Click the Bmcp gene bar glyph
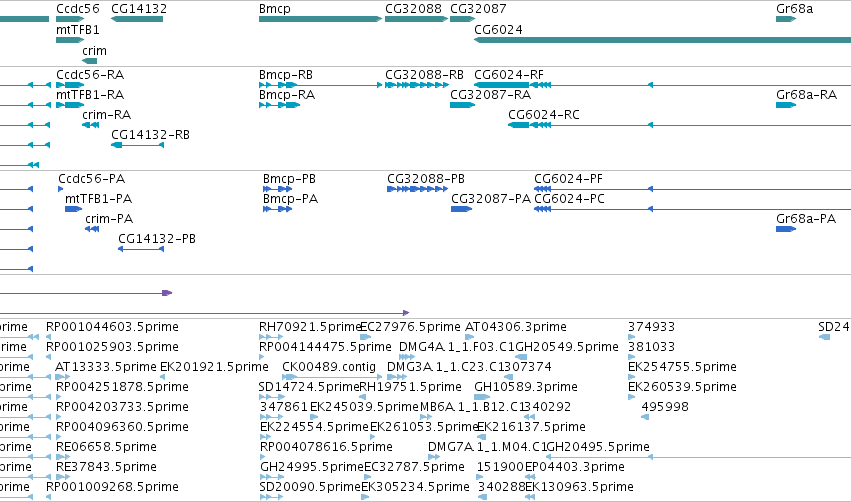Screen dimensions: 851x502 click(x=320, y=19)
